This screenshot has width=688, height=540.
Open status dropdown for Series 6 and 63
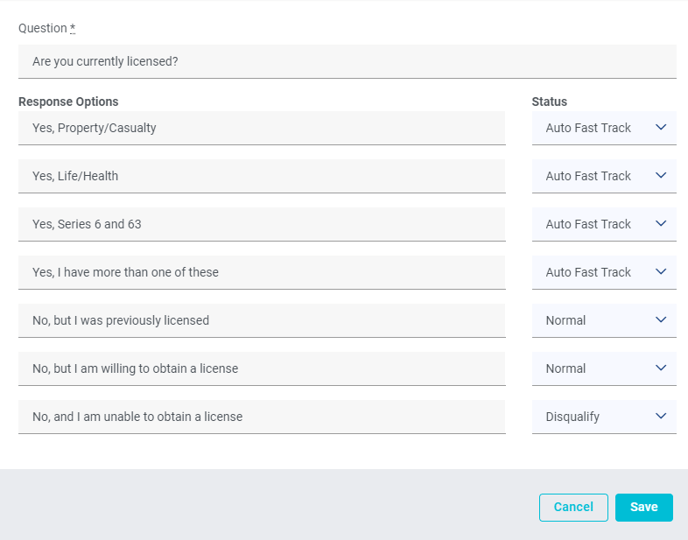click(x=604, y=224)
